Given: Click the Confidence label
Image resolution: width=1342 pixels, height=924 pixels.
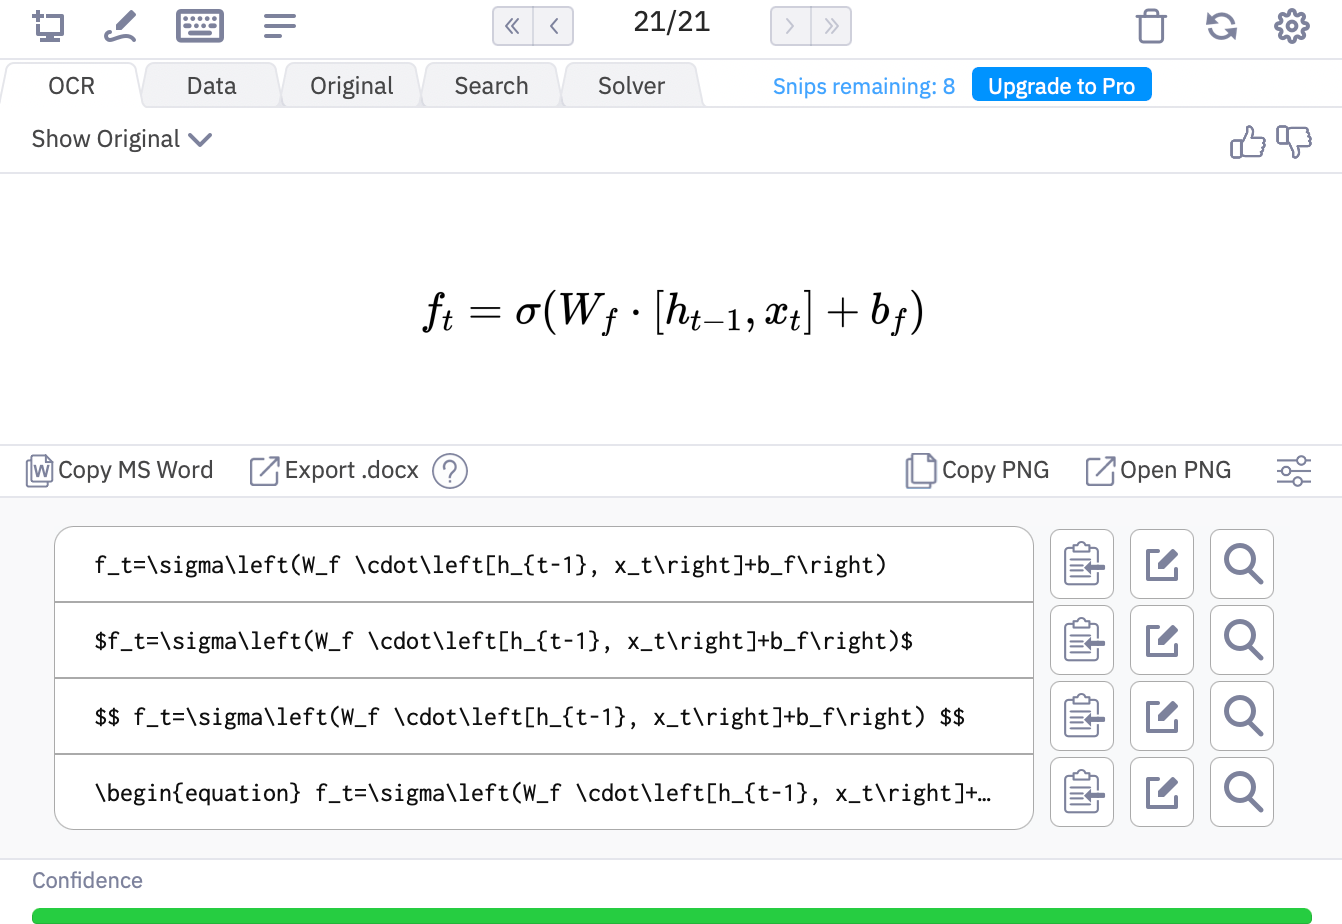Looking at the screenshot, I should 87,880.
